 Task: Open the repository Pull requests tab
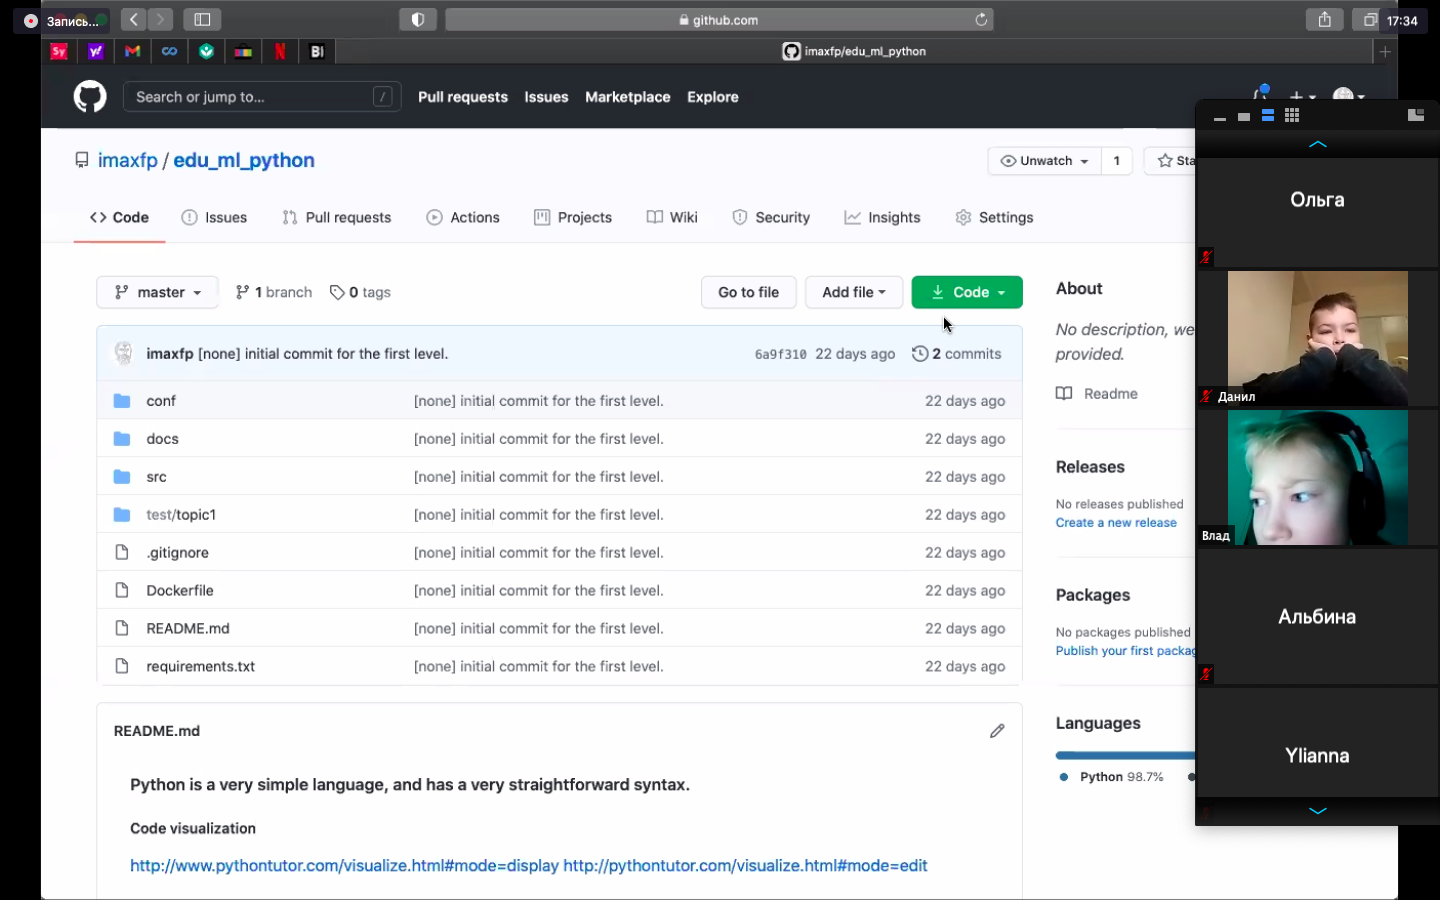(336, 217)
